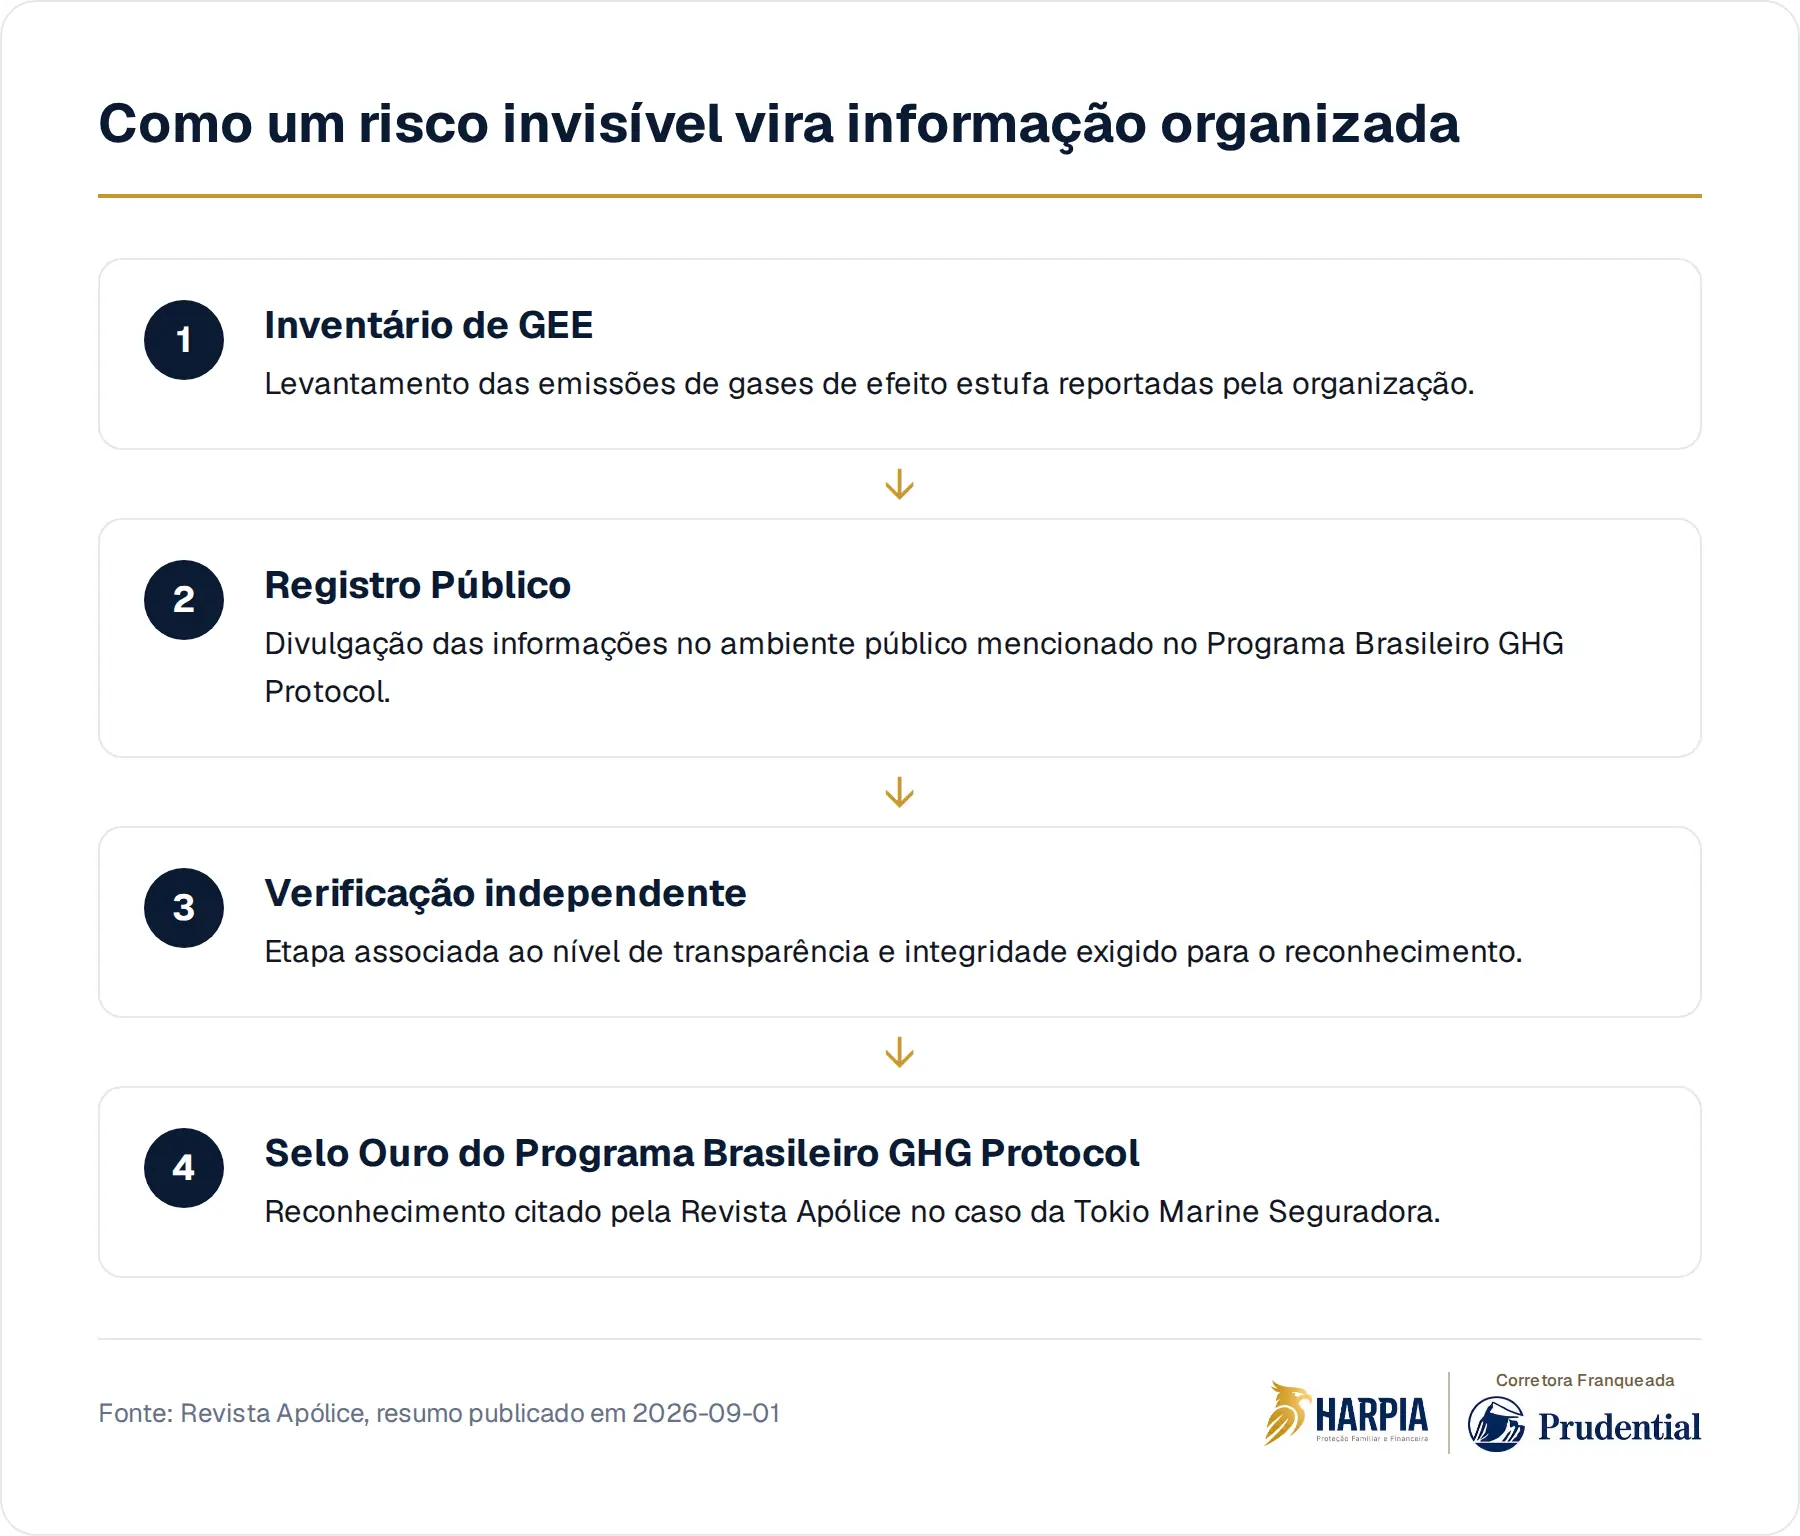Image resolution: width=1800 pixels, height=1536 pixels.
Task: Click the "Verificação independente" heading
Action: pos(506,893)
